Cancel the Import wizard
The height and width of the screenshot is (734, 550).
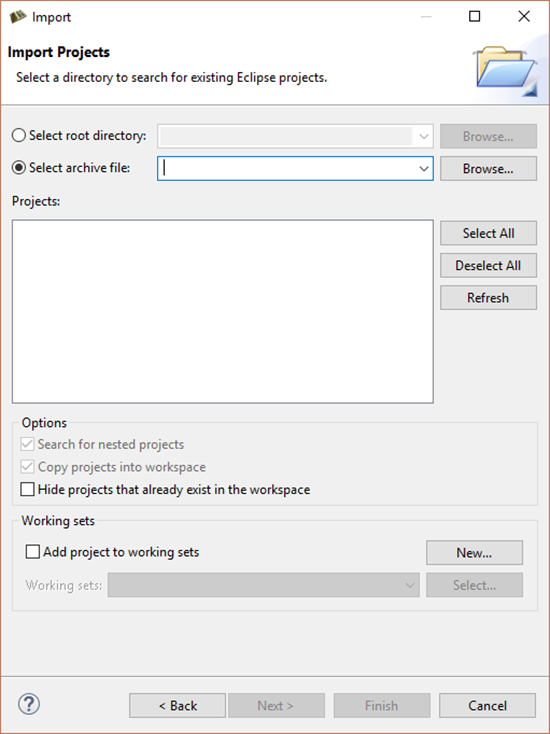tap(487, 705)
